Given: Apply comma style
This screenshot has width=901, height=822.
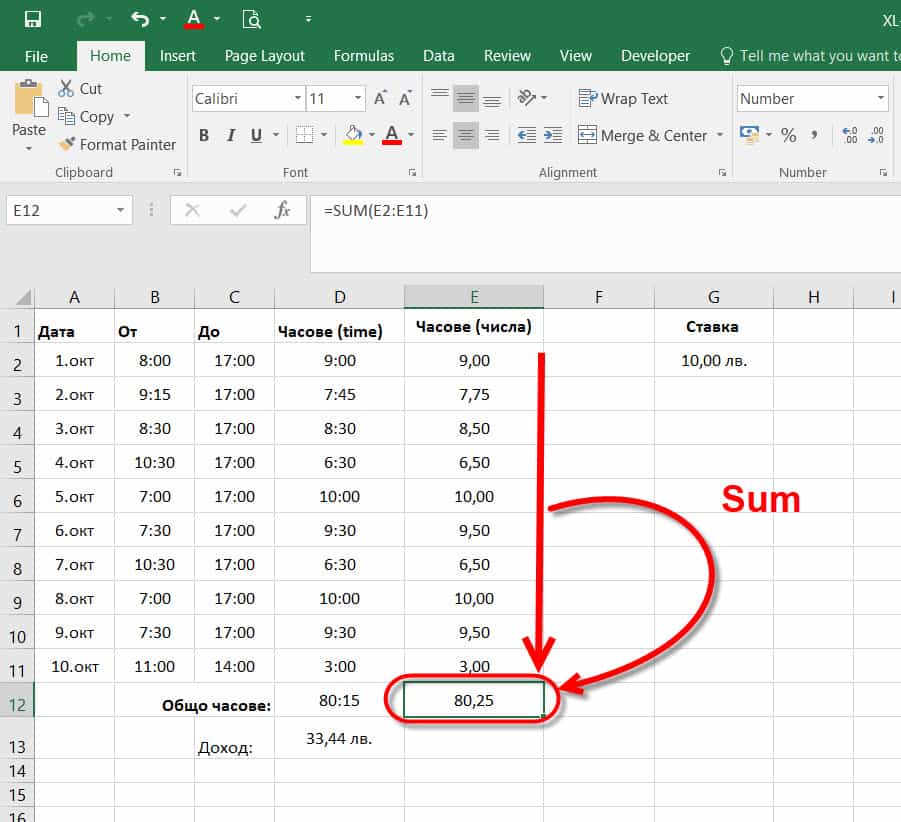Looking at the screenshot, I should tap(815, 136).
